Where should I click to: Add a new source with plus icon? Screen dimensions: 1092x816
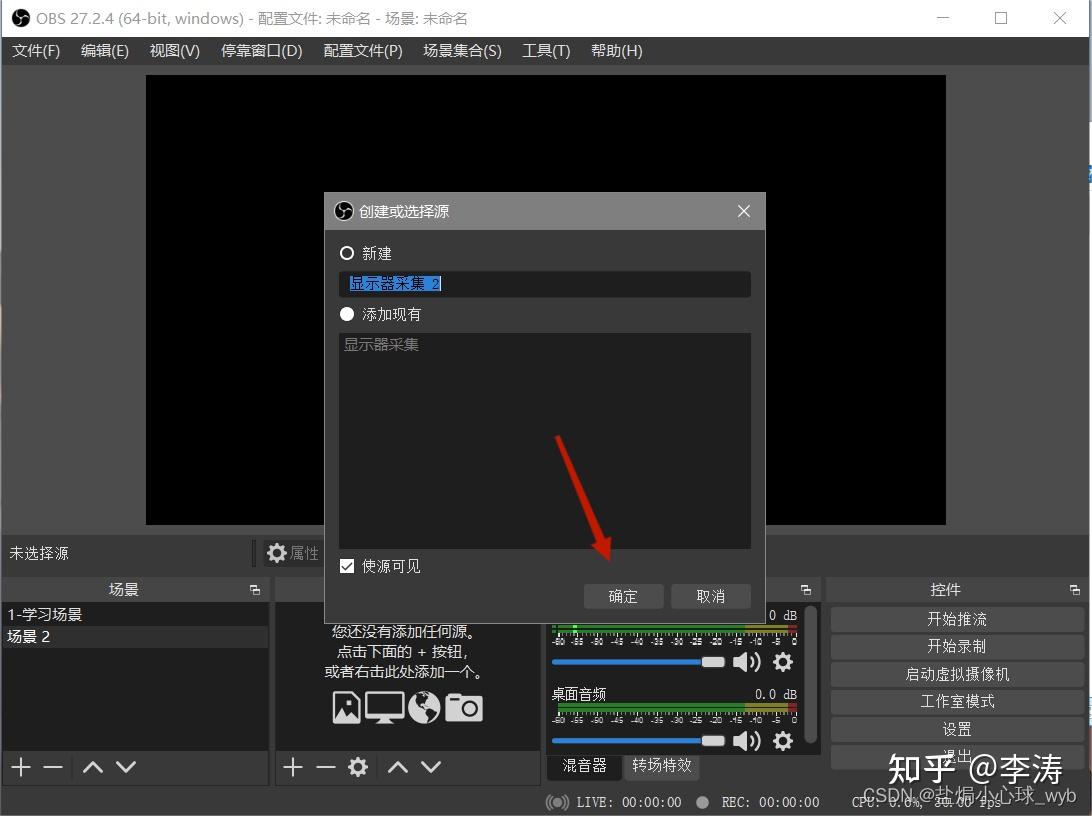click(293, 767)
